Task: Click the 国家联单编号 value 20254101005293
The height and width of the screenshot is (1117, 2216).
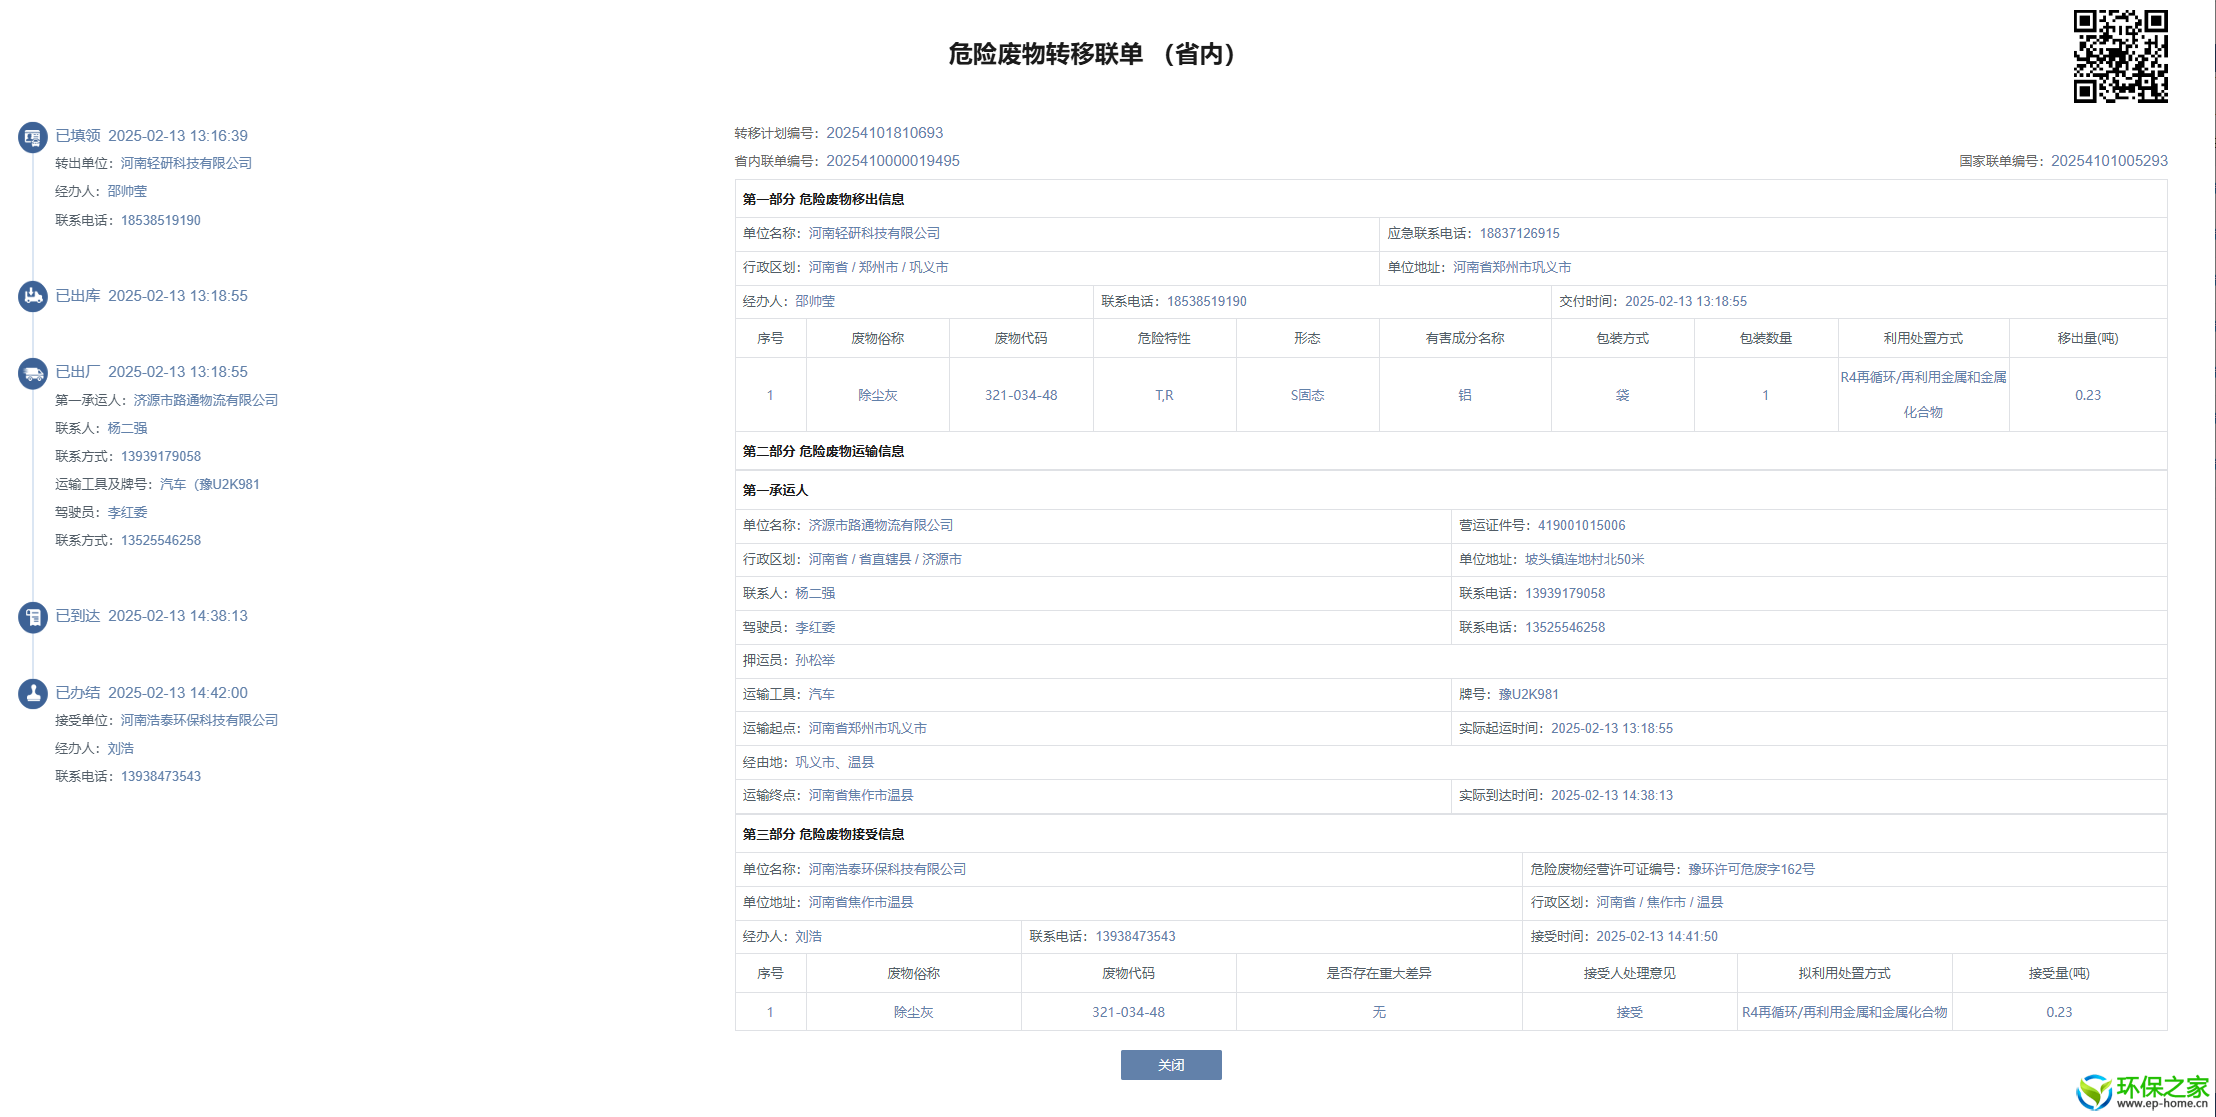Action: [x=2109, y=161]
